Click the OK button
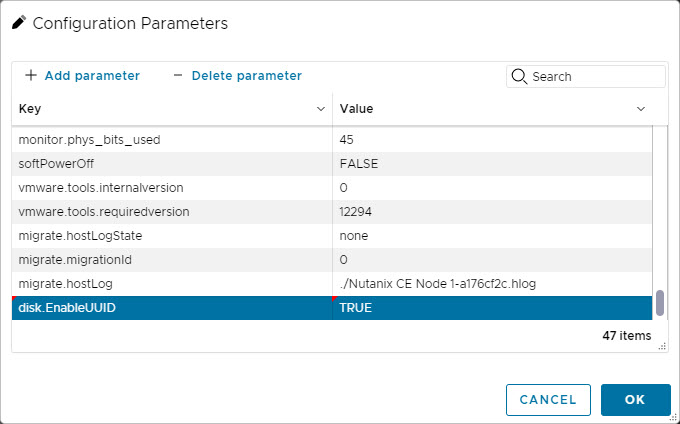Image resolution: width=680 pixels, height=424 pixels. coord(636,400)
